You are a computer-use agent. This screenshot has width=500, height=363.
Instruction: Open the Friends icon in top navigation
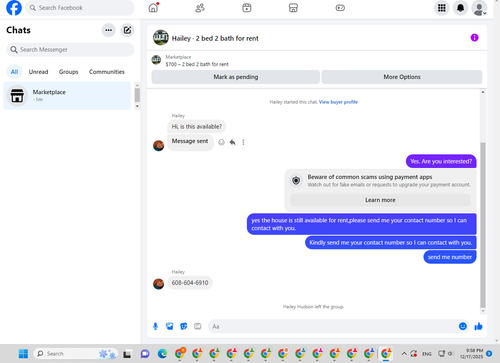tap(200, 8)
